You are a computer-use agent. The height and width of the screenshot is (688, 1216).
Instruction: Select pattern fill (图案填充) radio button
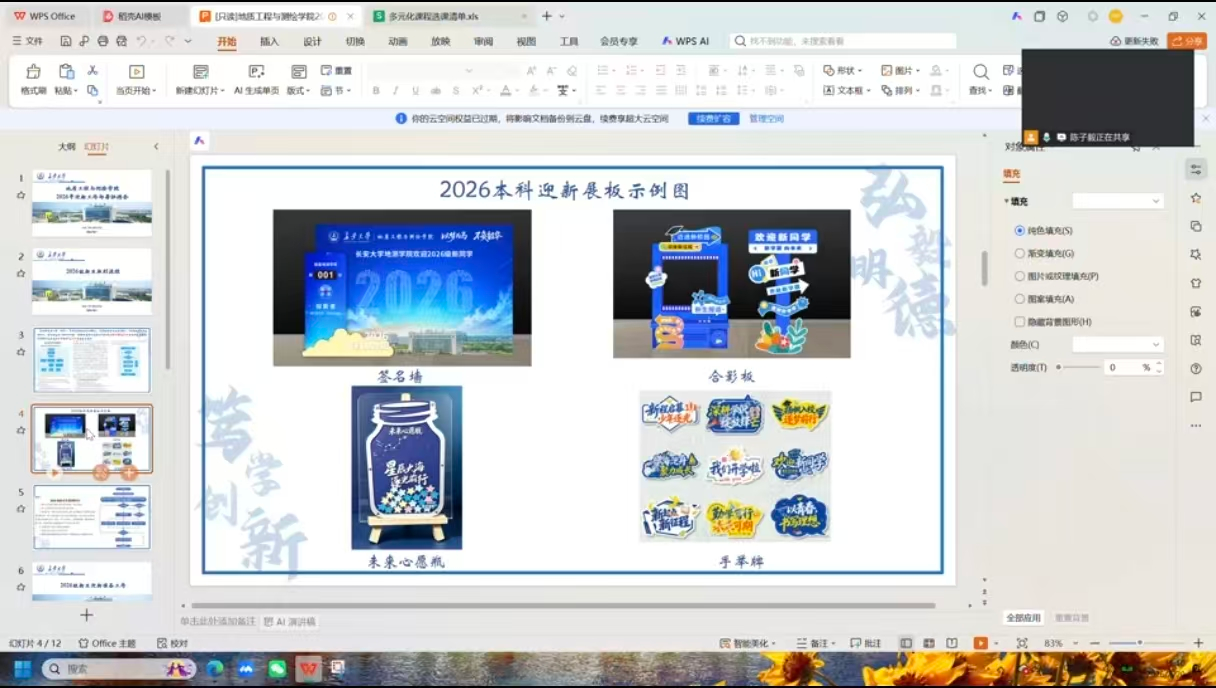click(x=1020, y=299)
